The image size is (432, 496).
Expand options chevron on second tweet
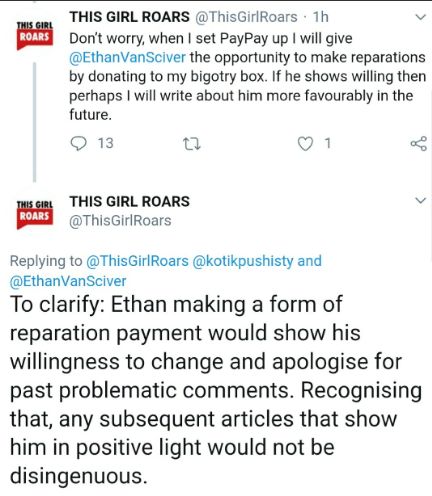(x=421, y=201)
